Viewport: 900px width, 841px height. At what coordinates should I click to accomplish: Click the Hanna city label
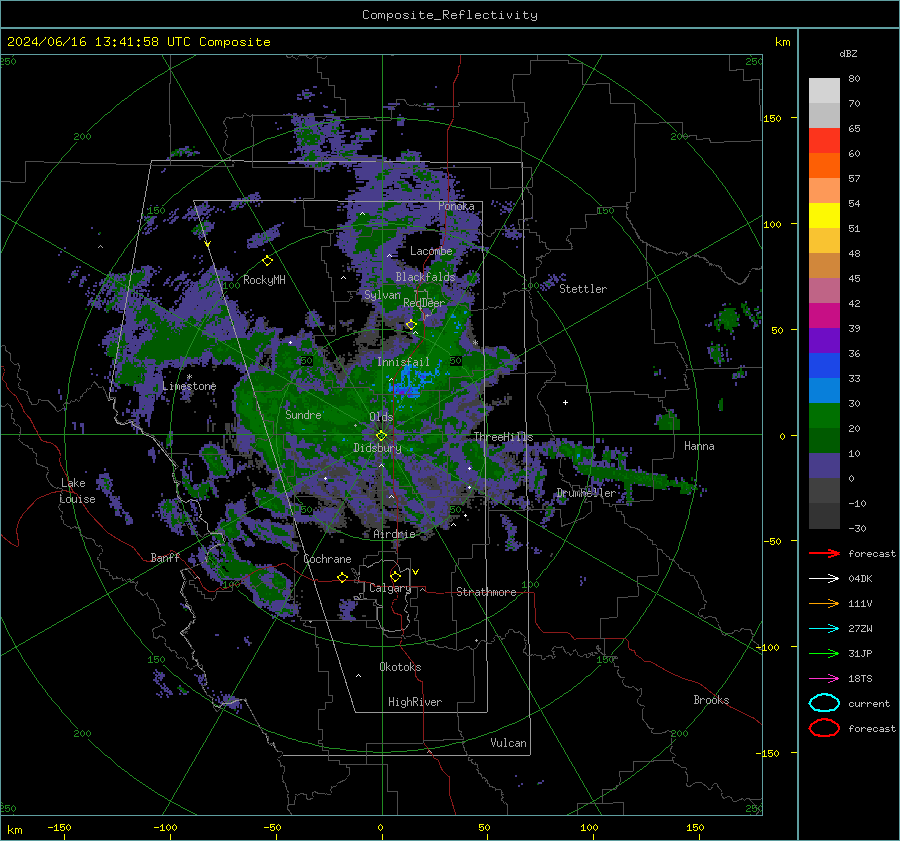click(699, 446)
